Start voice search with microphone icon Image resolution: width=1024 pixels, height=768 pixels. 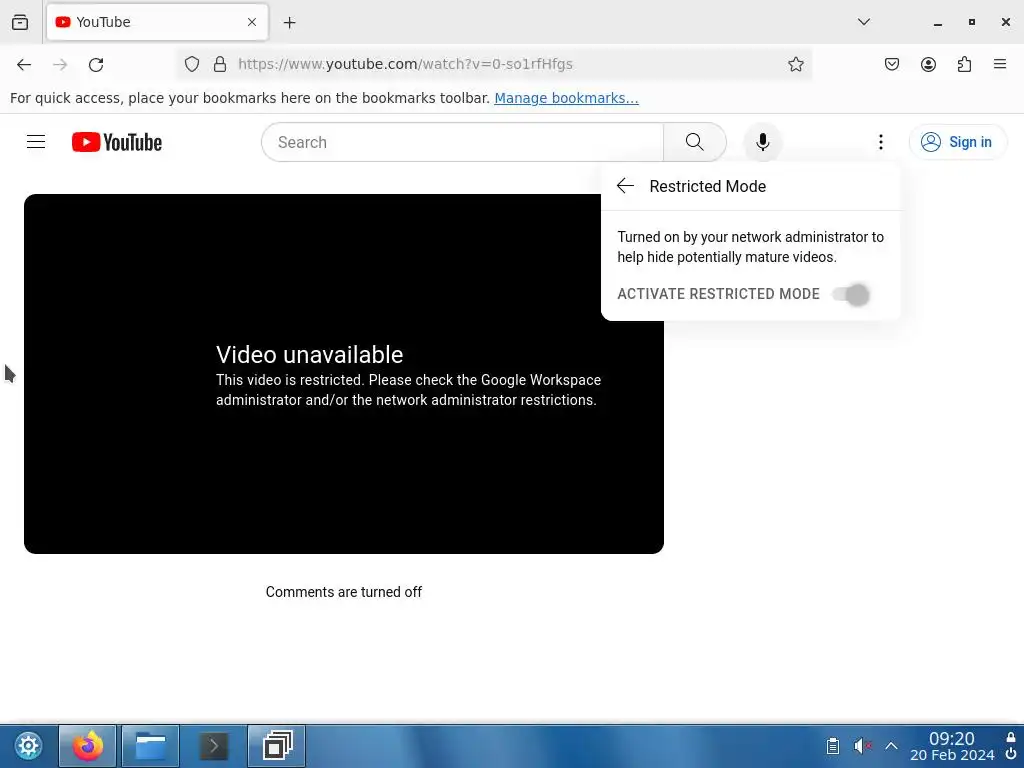(762, 142)
